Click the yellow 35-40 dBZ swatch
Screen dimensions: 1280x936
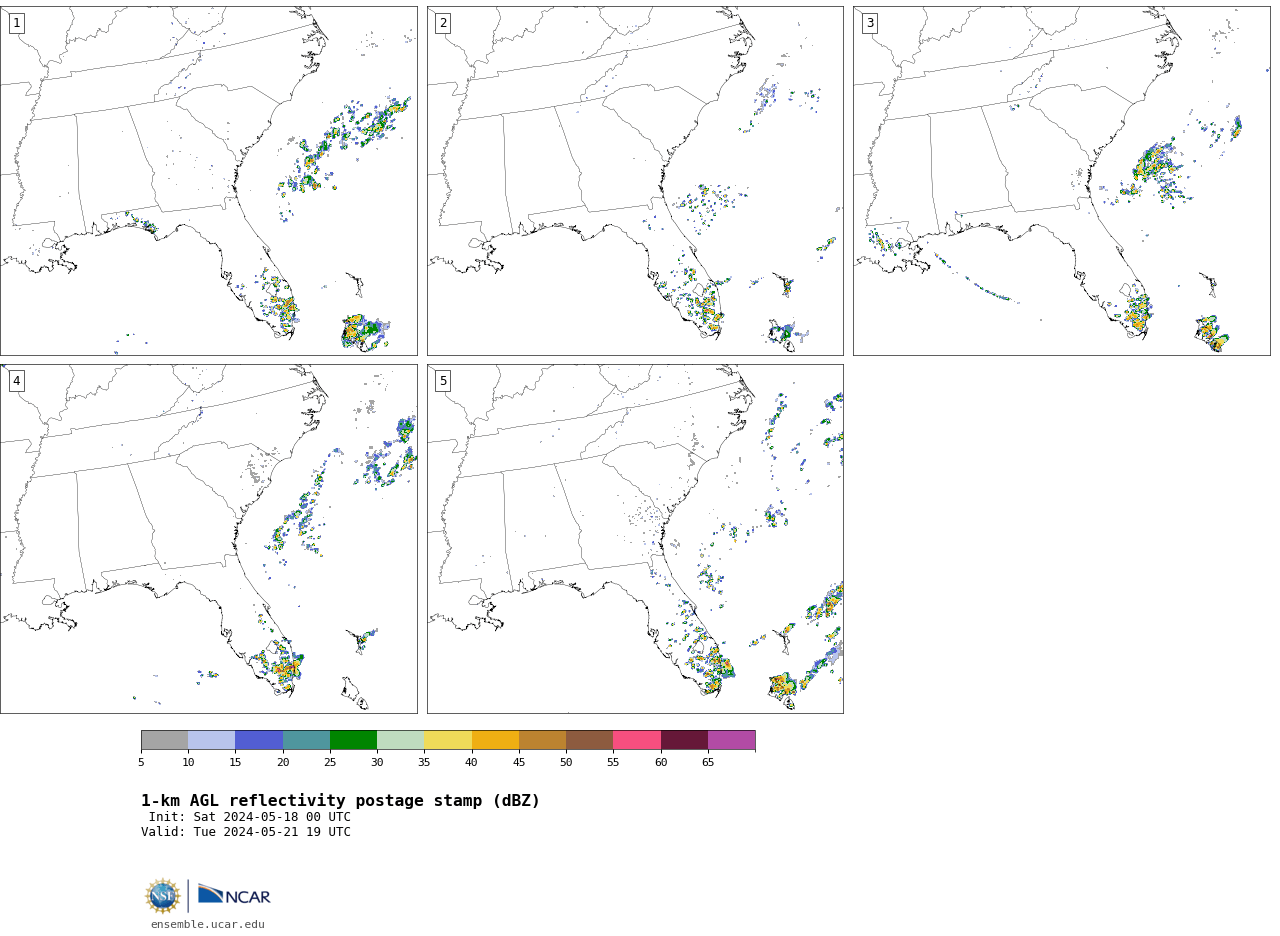(x=448, y=740)
